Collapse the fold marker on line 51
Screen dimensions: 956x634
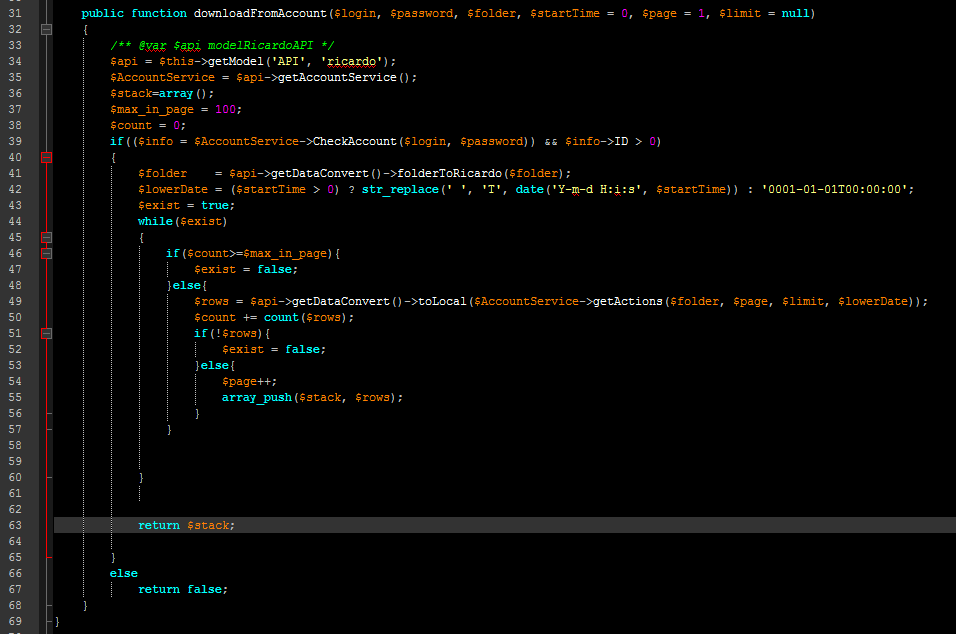(46, 333)
